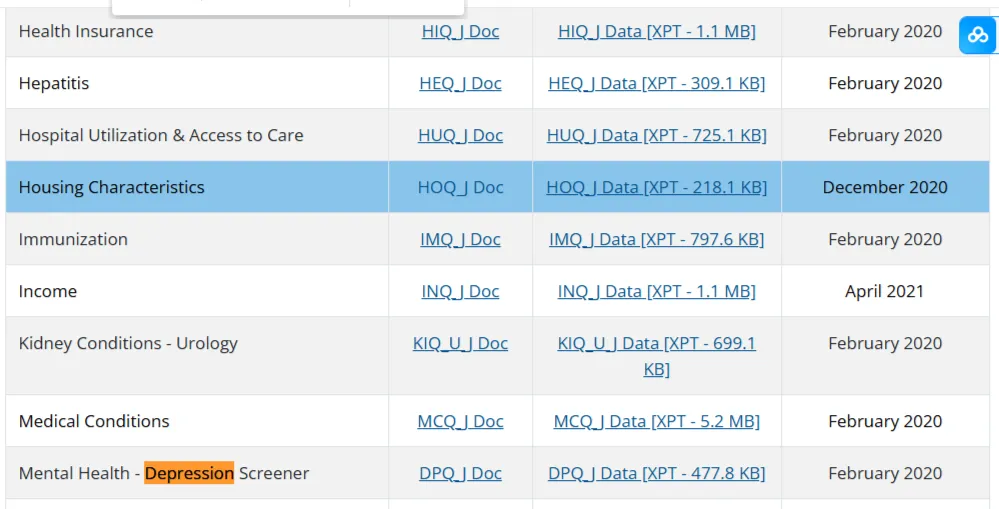The image size is (999, 509).
Task: Open the IMQ_J Doc link
Action: click(x=460, y=239)
